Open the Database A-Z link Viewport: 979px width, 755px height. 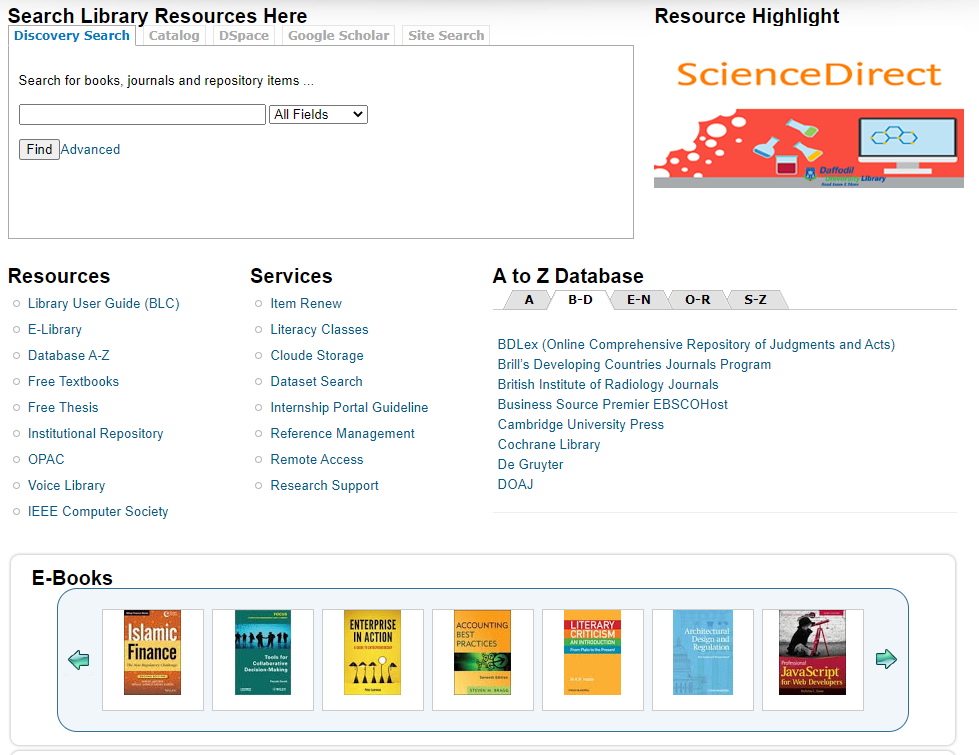point(69,355)
